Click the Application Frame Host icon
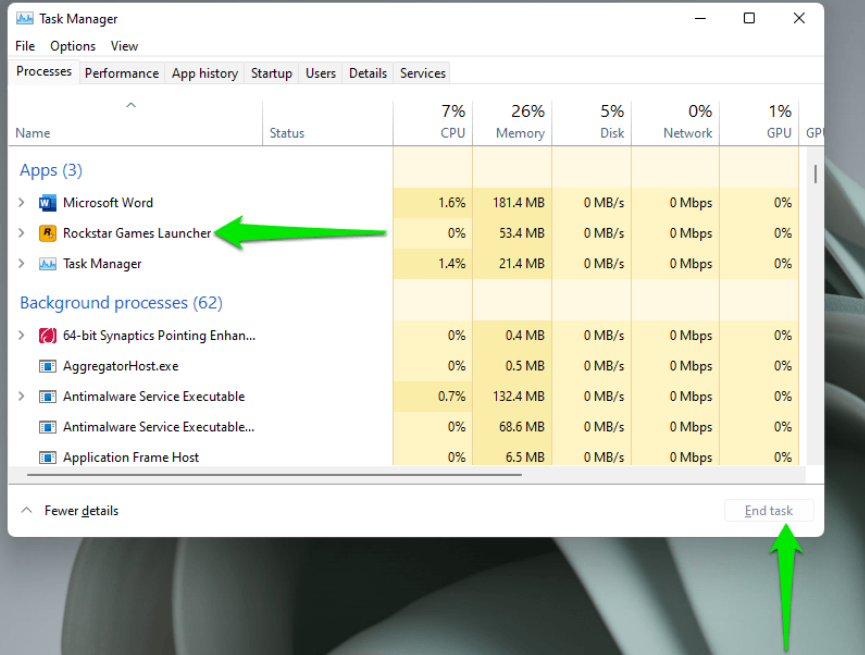The width and height of the screenshot is (865, 655). (47, 457)
